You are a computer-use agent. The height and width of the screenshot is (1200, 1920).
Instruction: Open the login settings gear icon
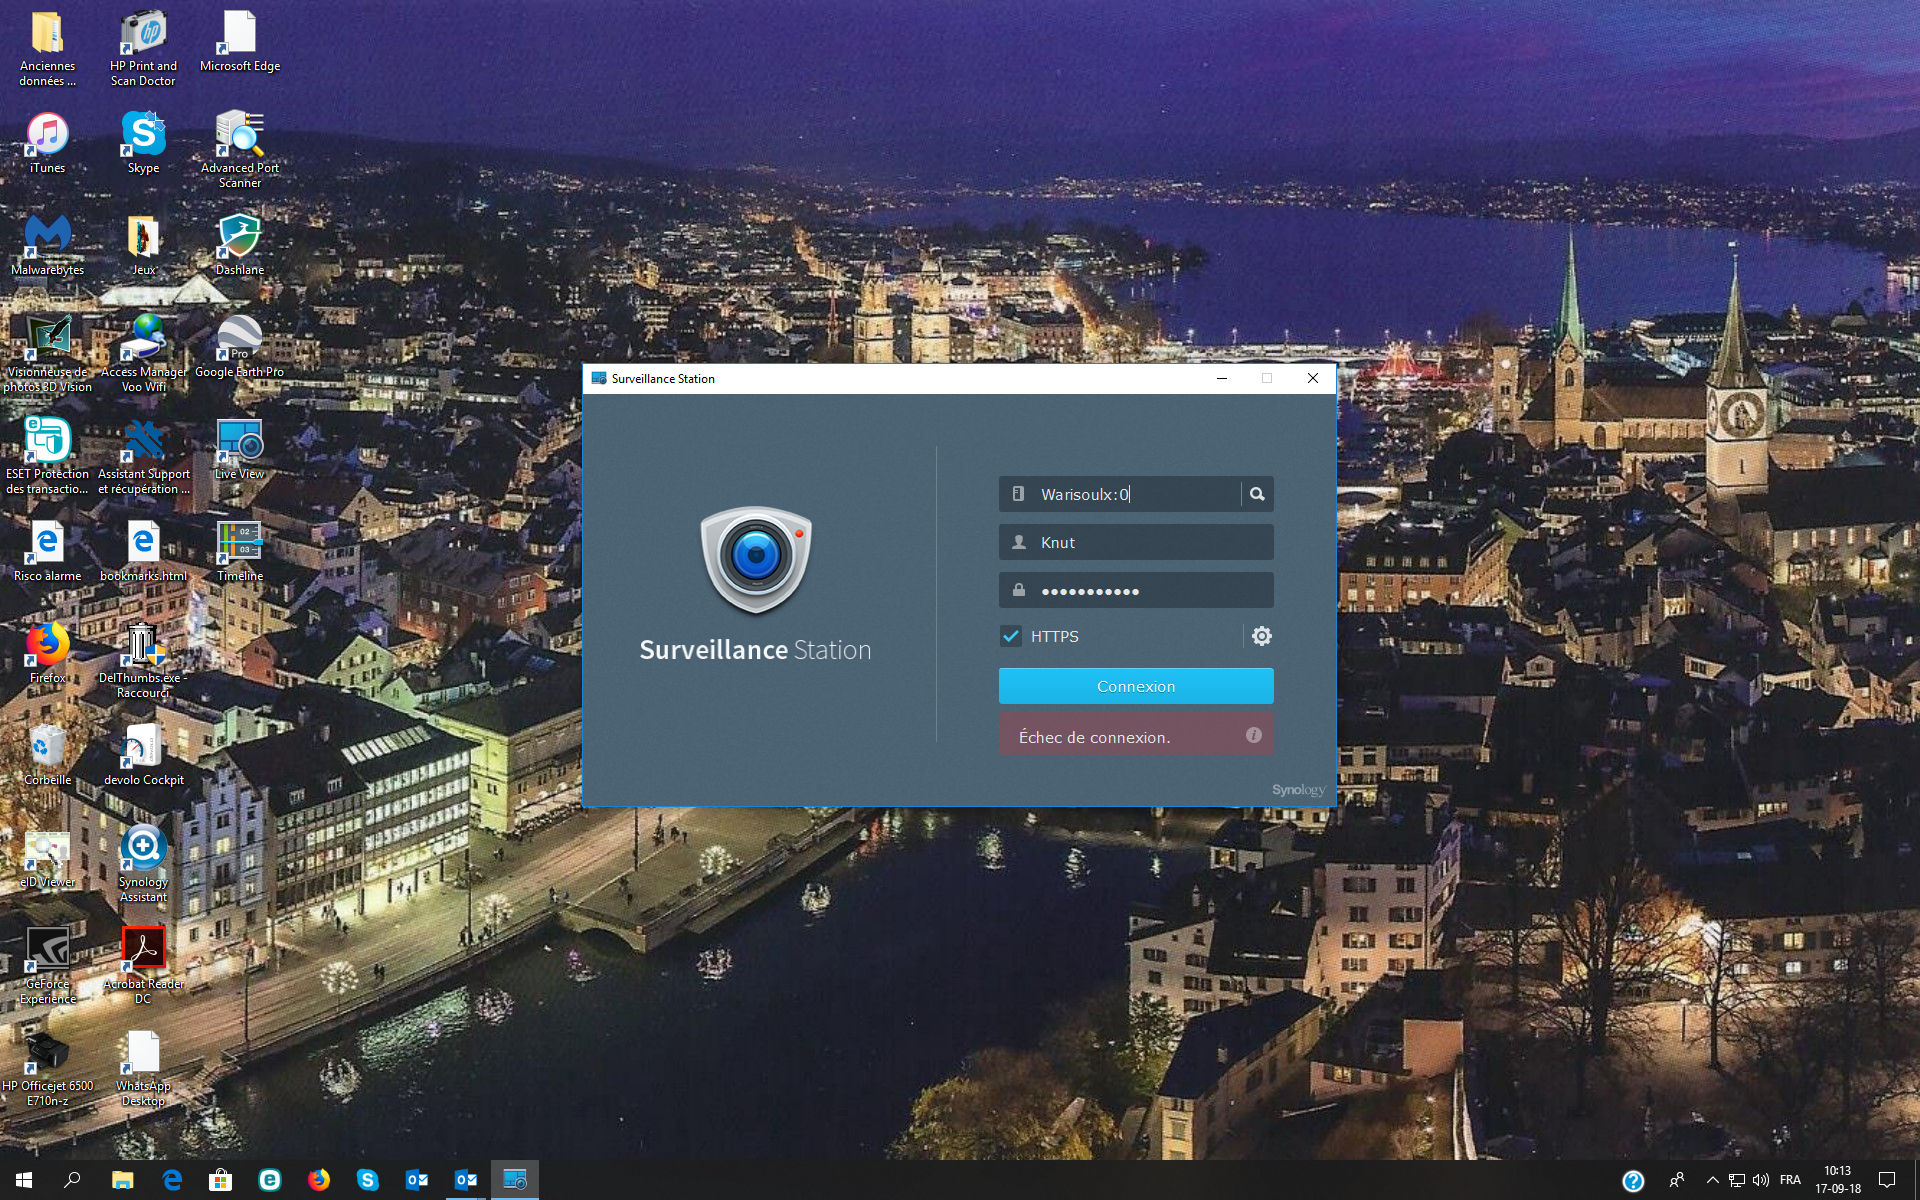pos(1261,636)
